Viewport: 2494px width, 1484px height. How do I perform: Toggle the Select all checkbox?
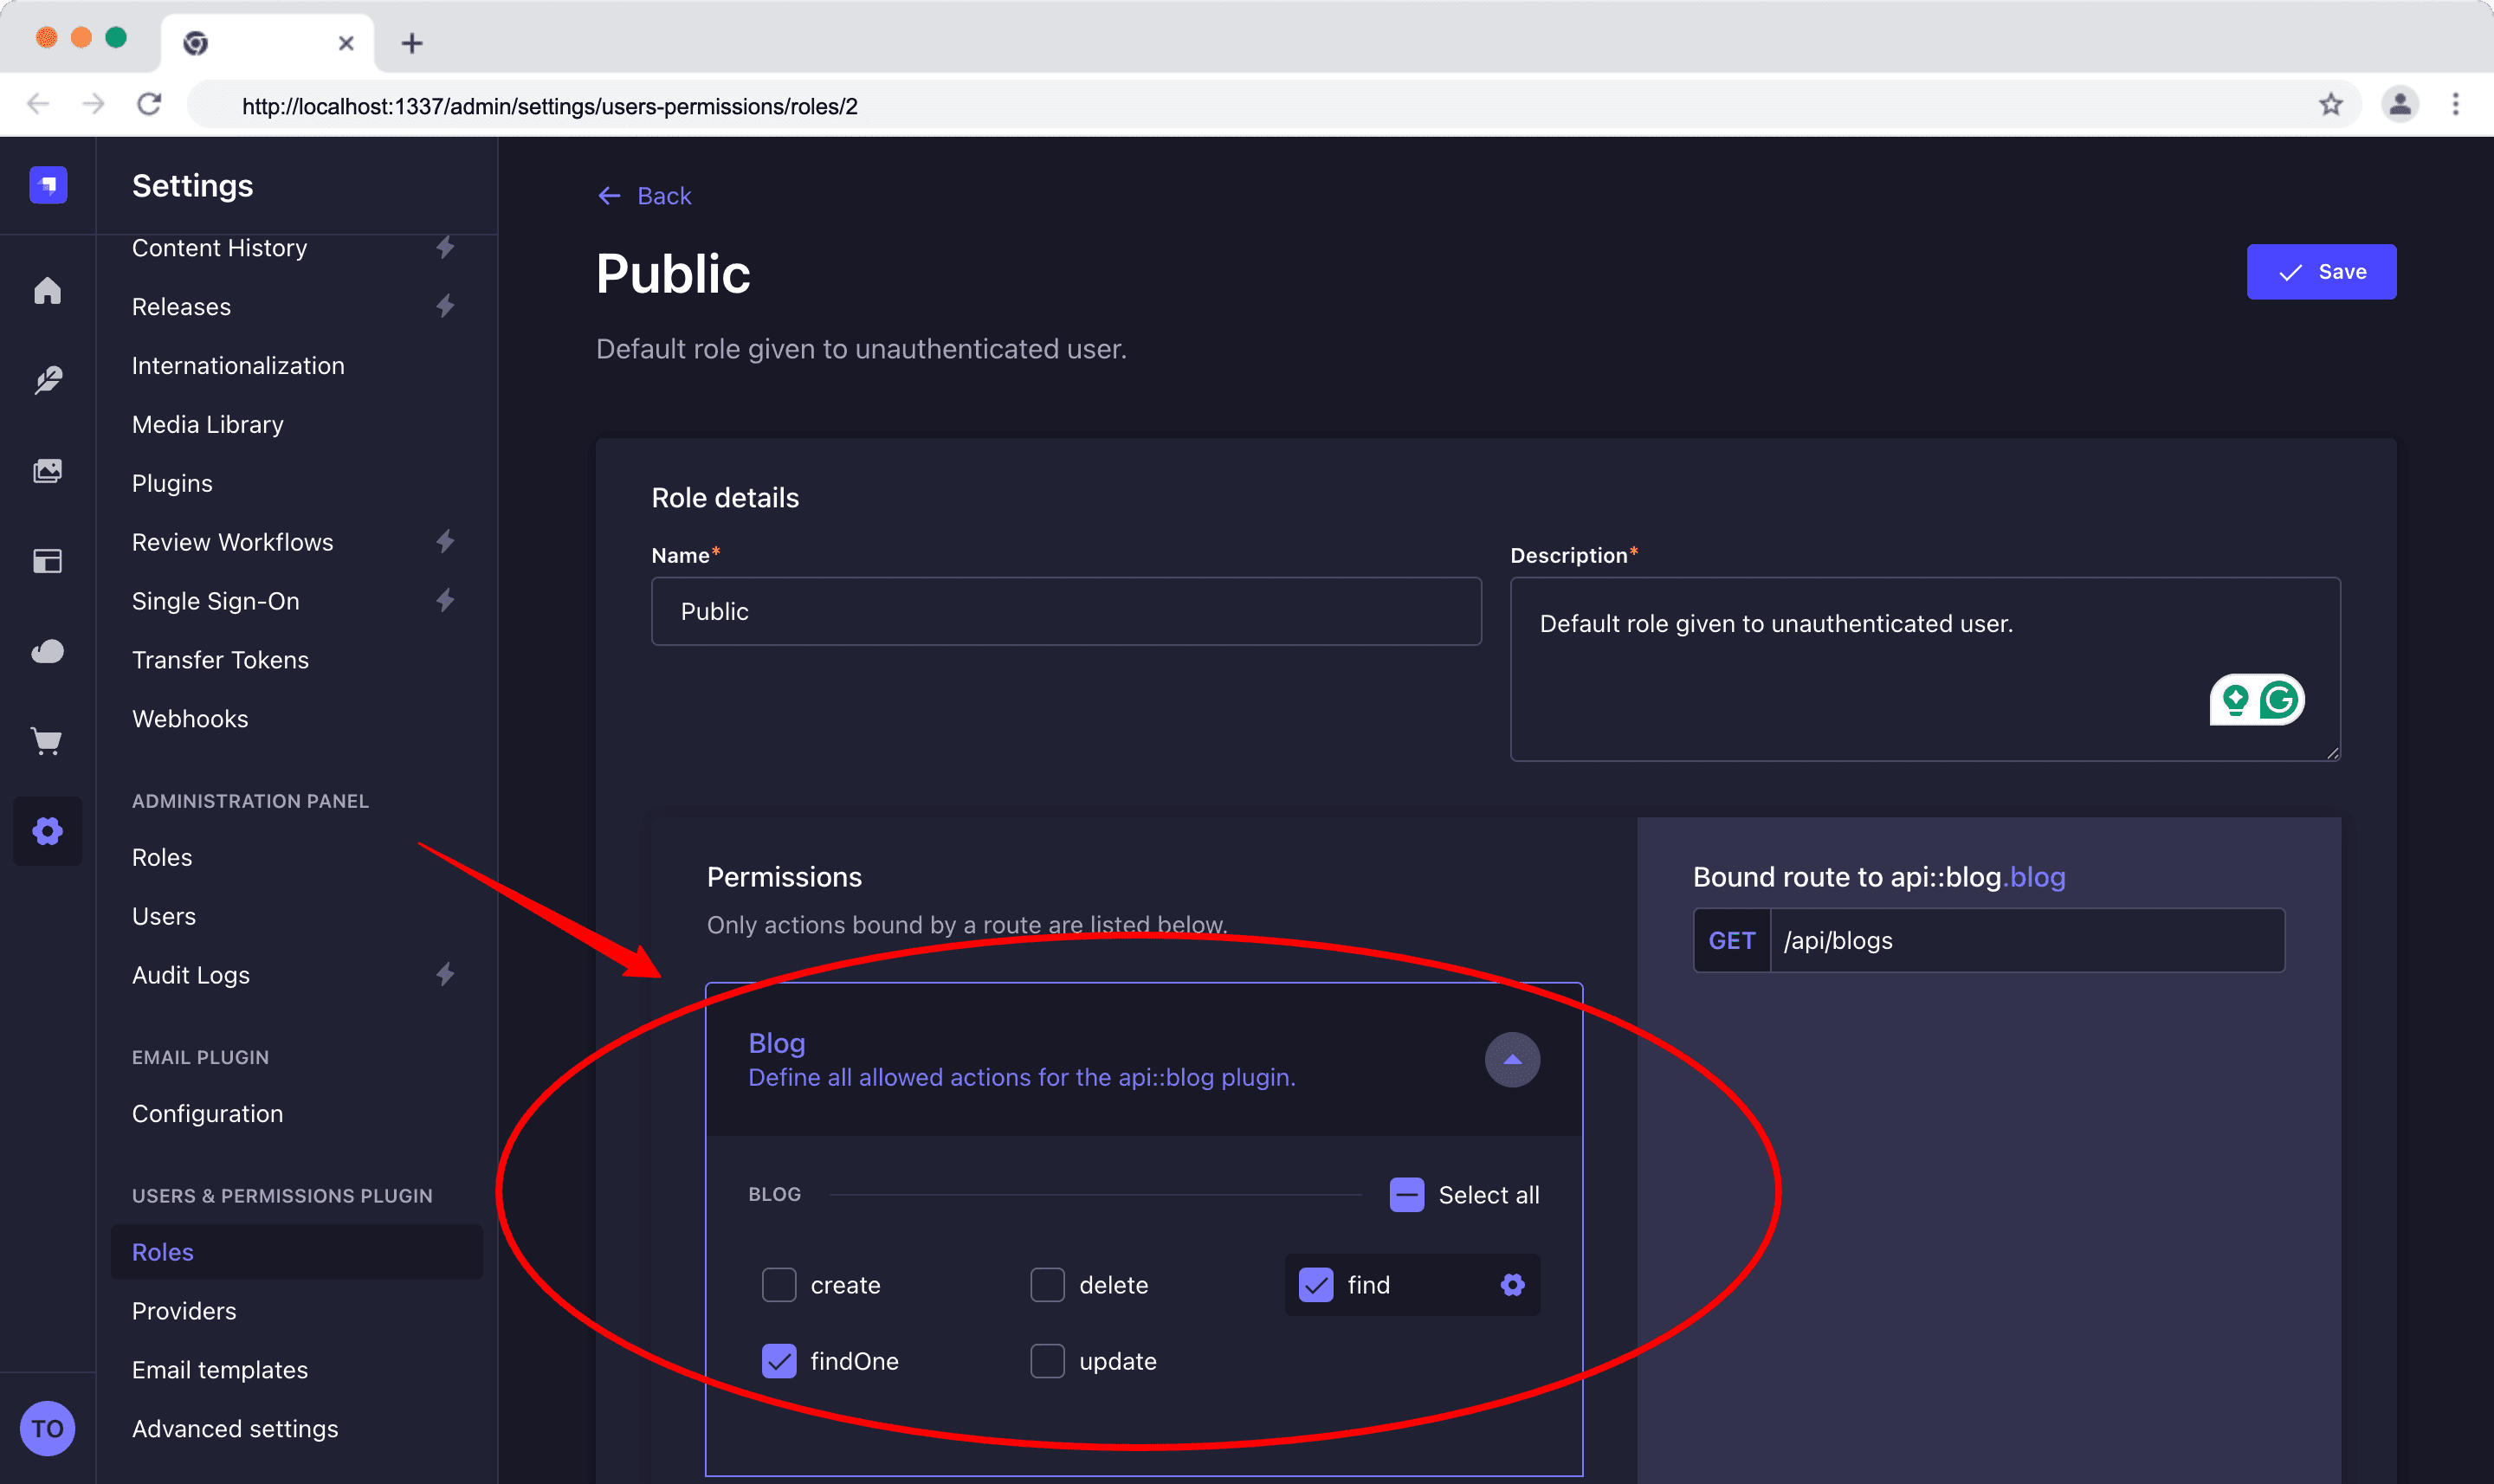coord(1407,1195)
